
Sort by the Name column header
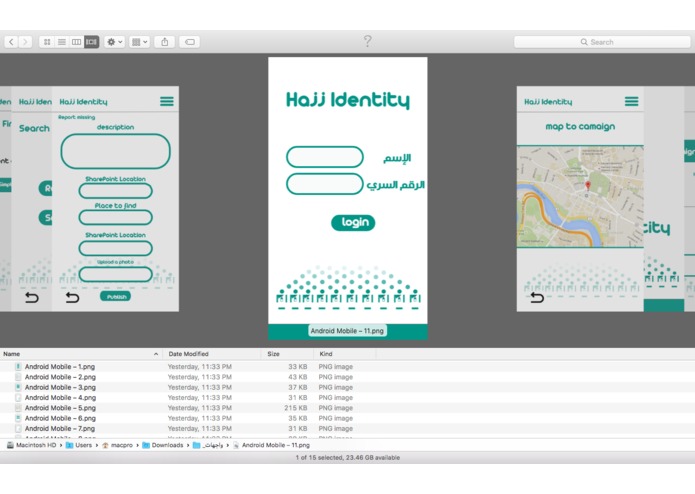tap(81, 354)
